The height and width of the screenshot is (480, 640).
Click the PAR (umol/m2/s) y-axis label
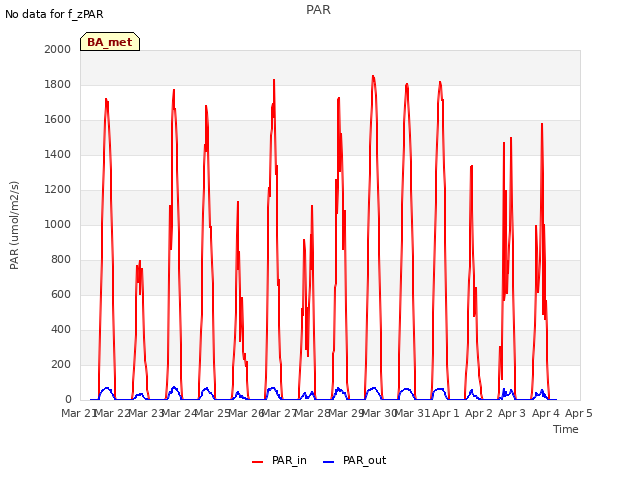[x=14, y=225]
